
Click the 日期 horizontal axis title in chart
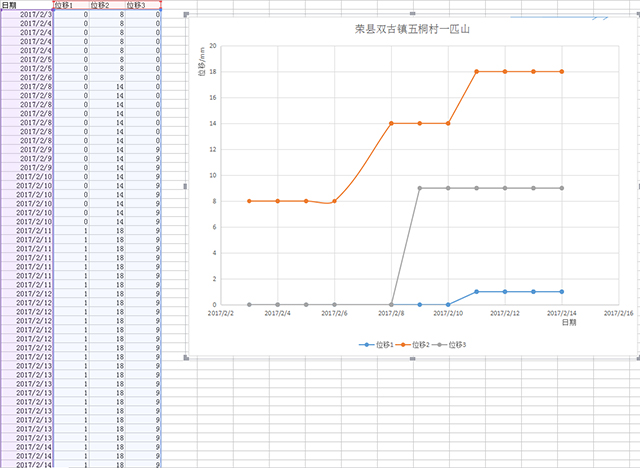click(568, 323)
